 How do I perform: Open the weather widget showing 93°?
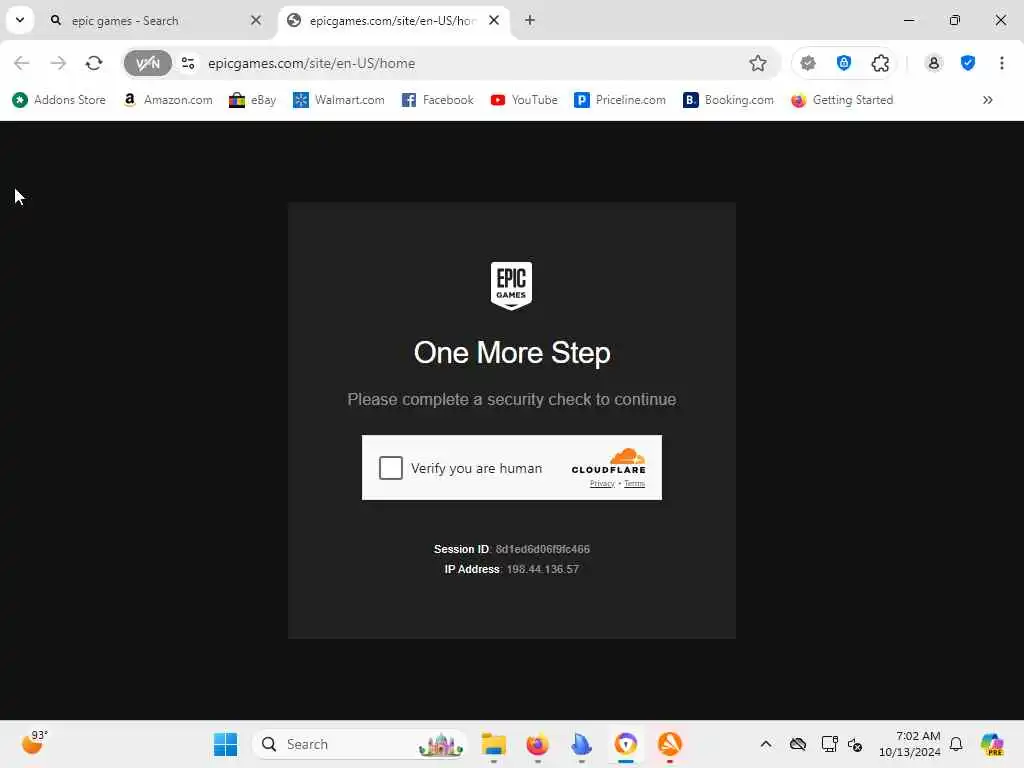tap(34, 743)
